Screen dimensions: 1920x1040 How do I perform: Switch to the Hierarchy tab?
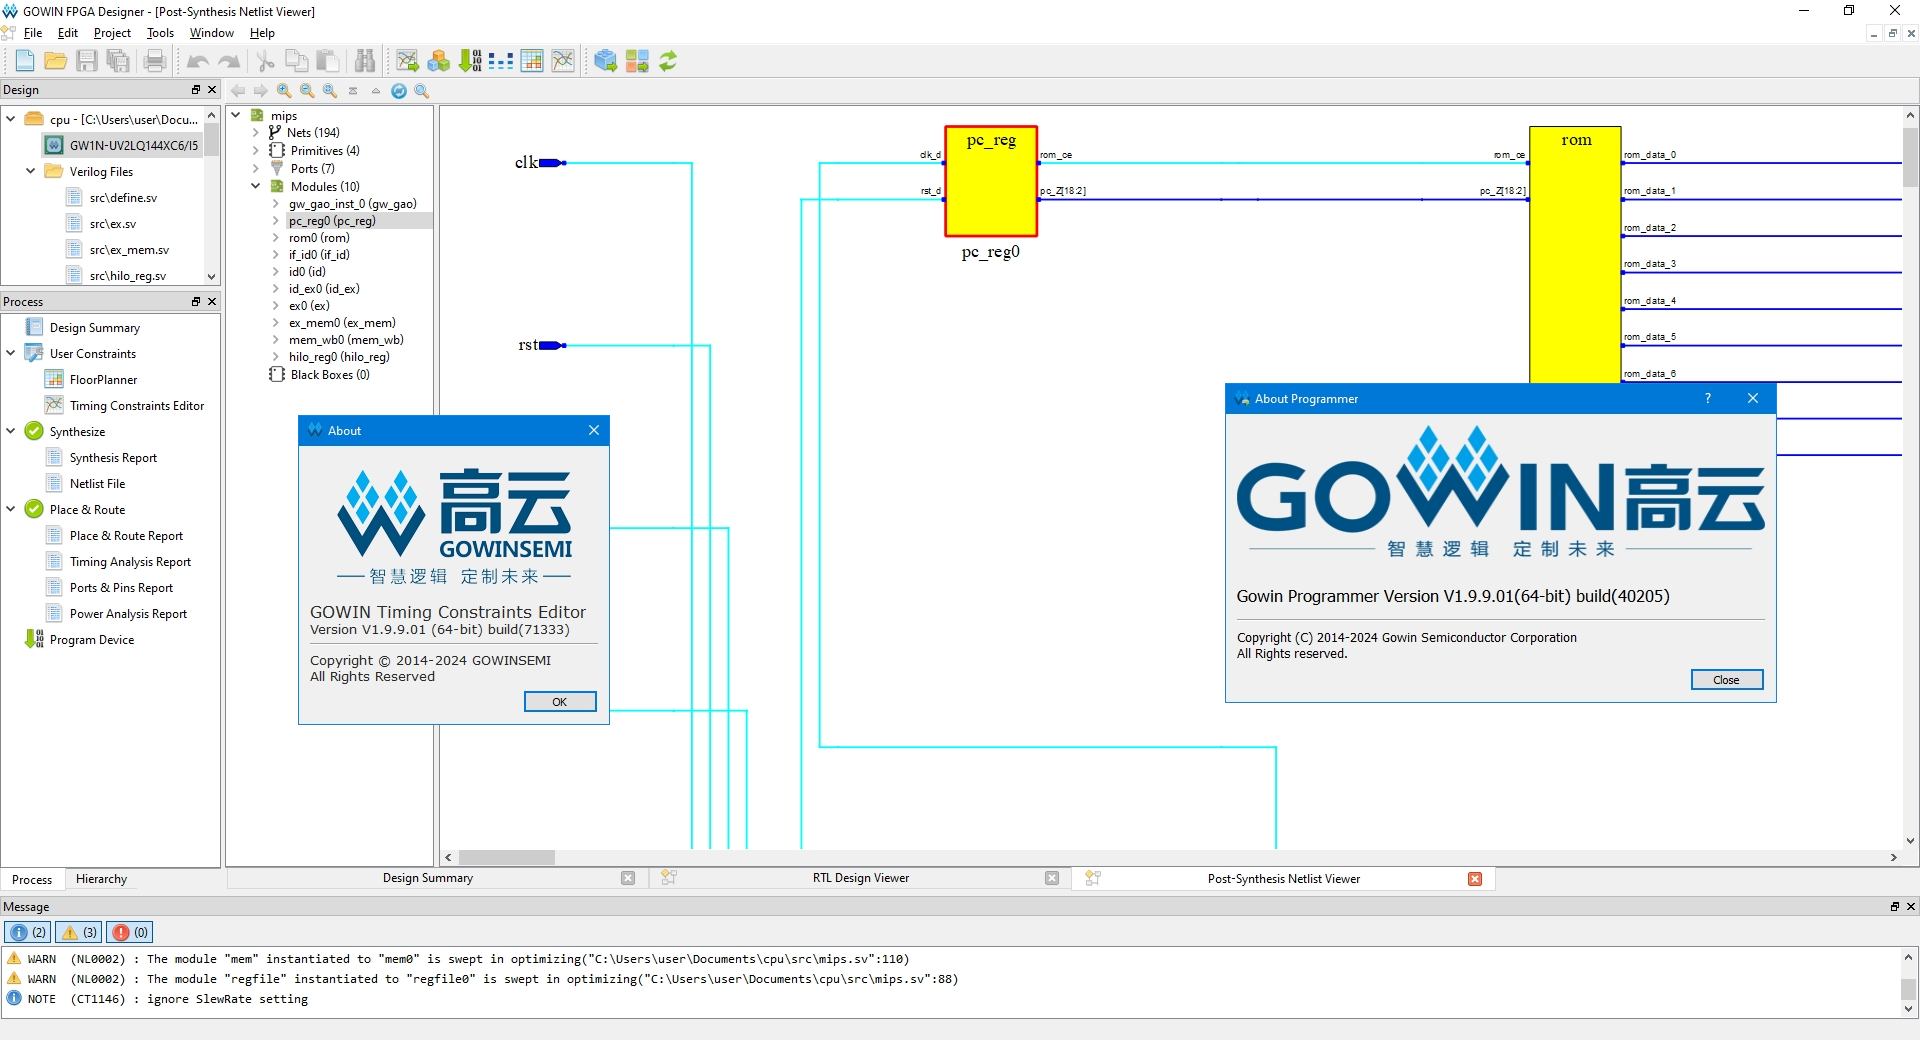(x=101, y=879)
